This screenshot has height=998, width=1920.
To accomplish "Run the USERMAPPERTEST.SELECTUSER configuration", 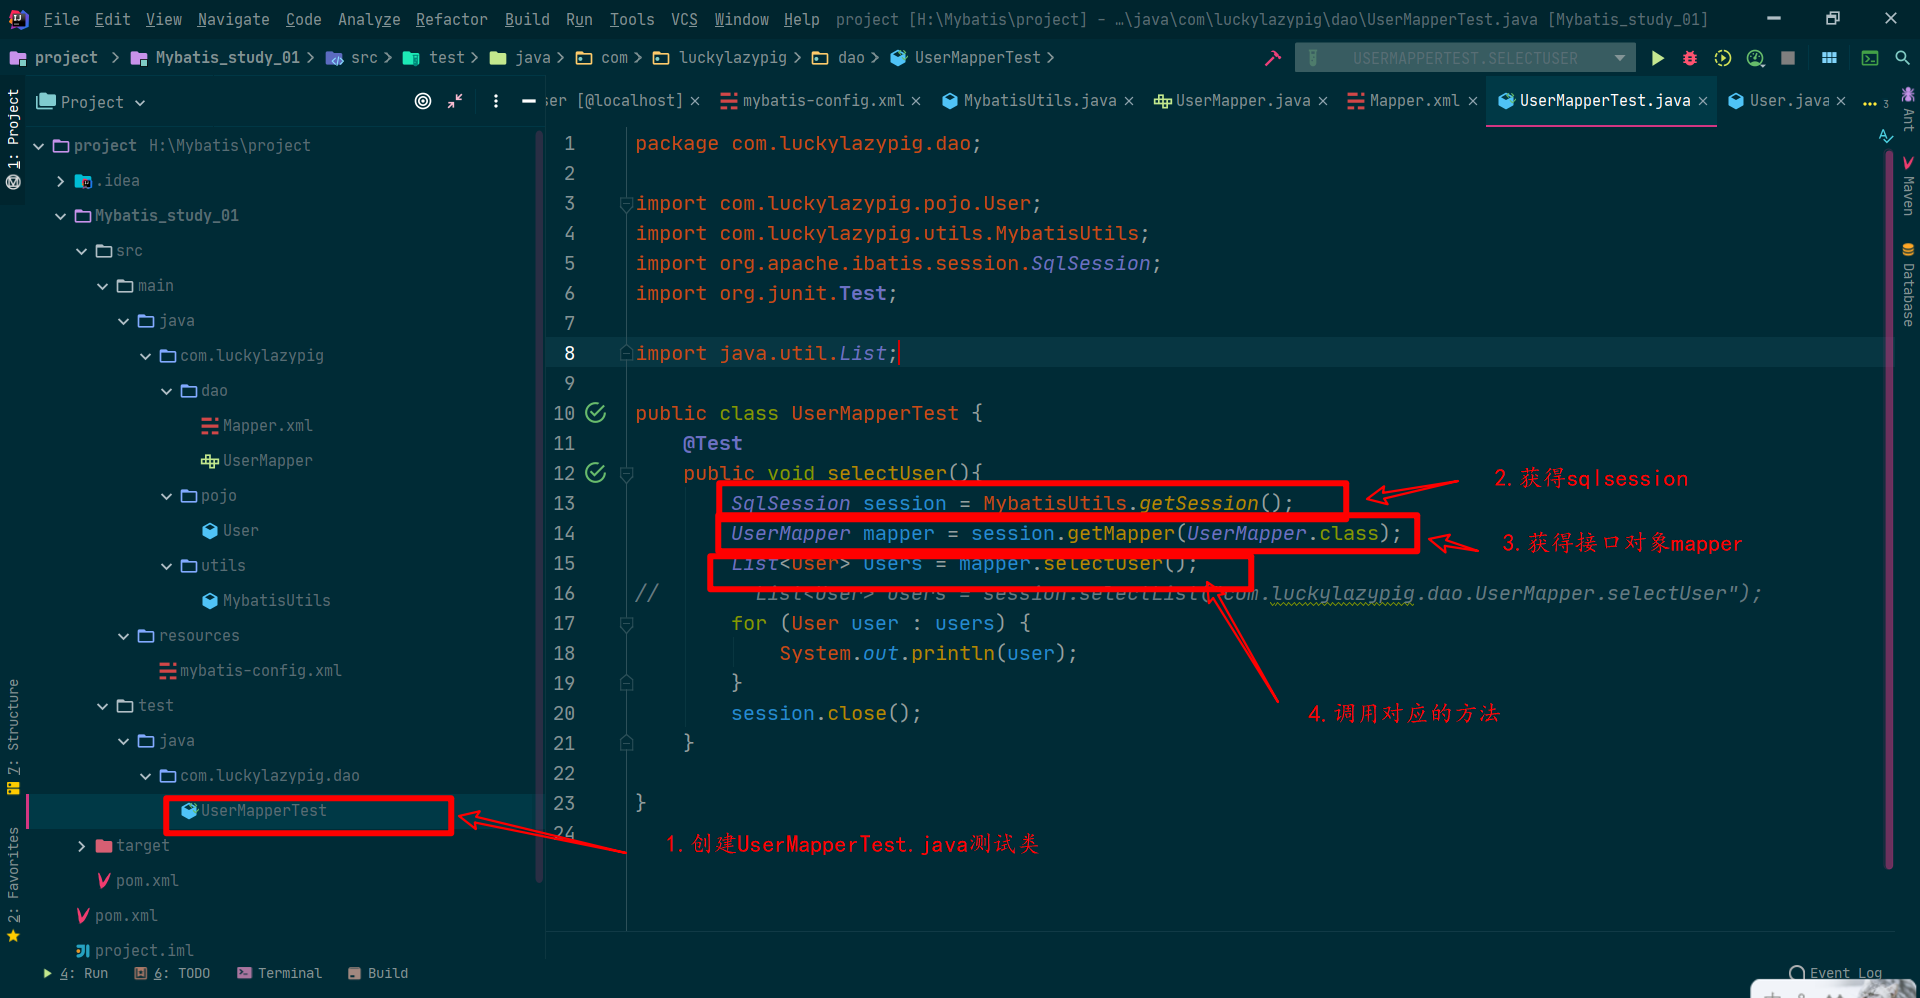I will click(x=1657, y=58).
